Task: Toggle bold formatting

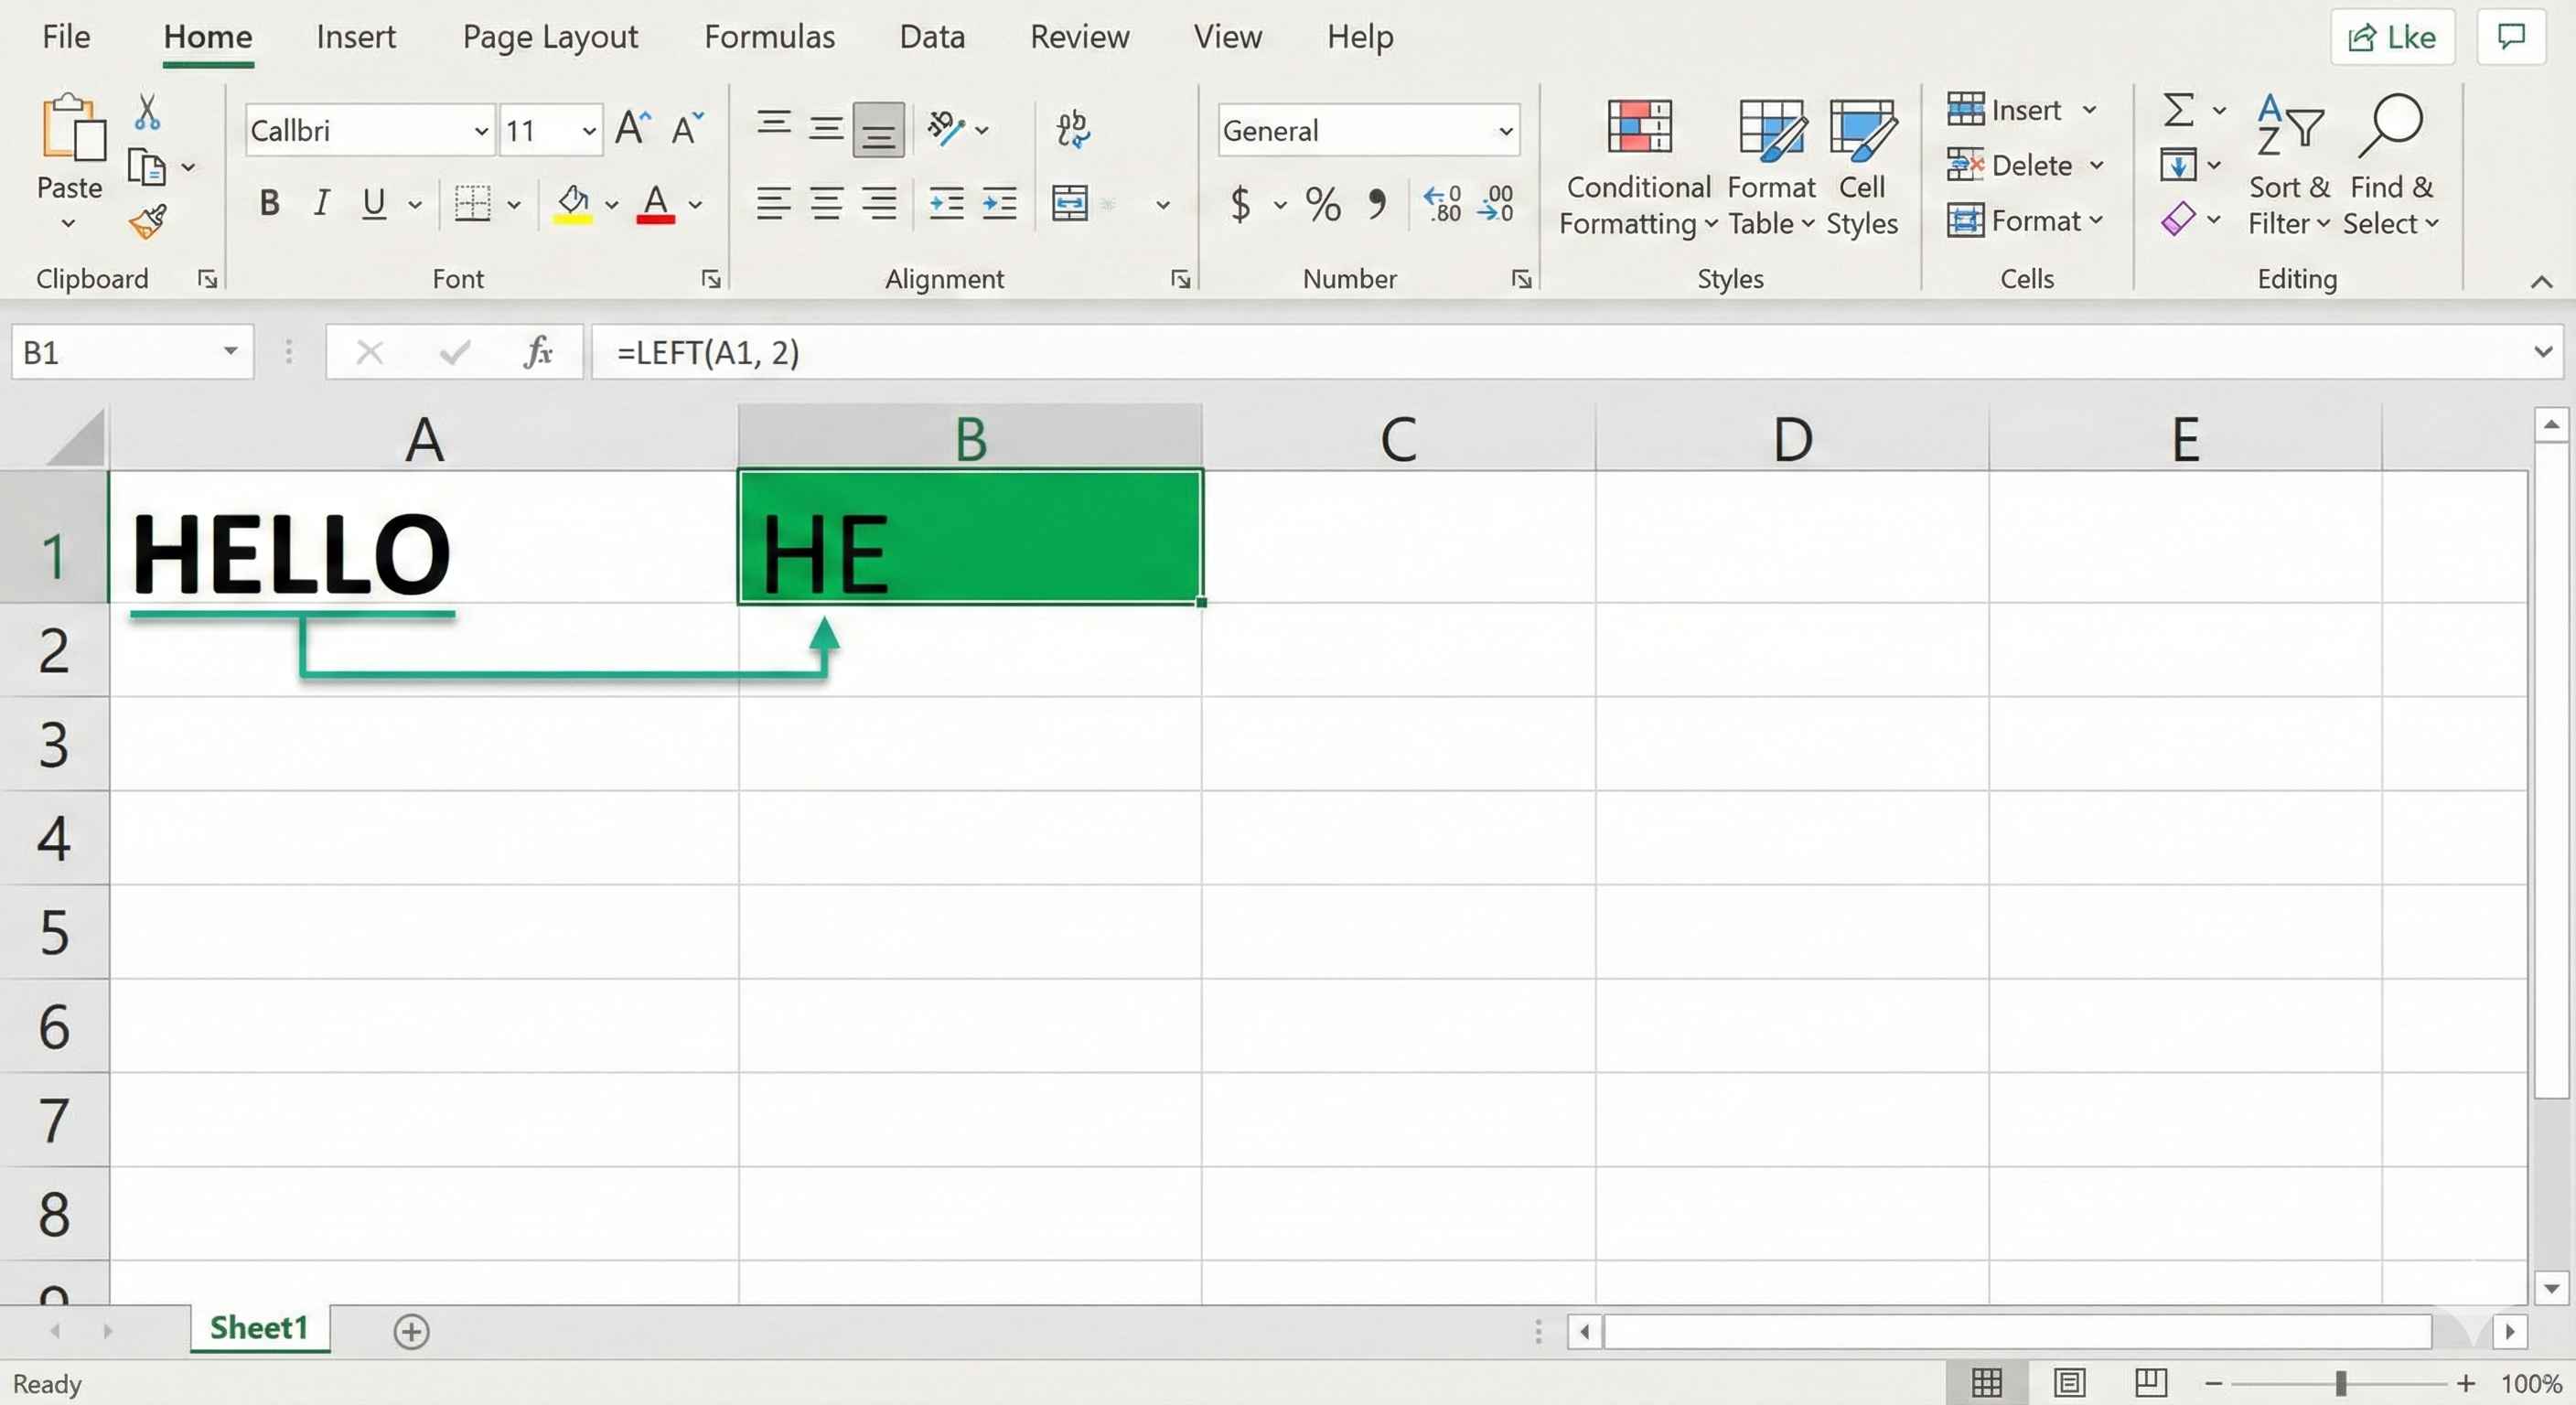Action: [268, 203]
